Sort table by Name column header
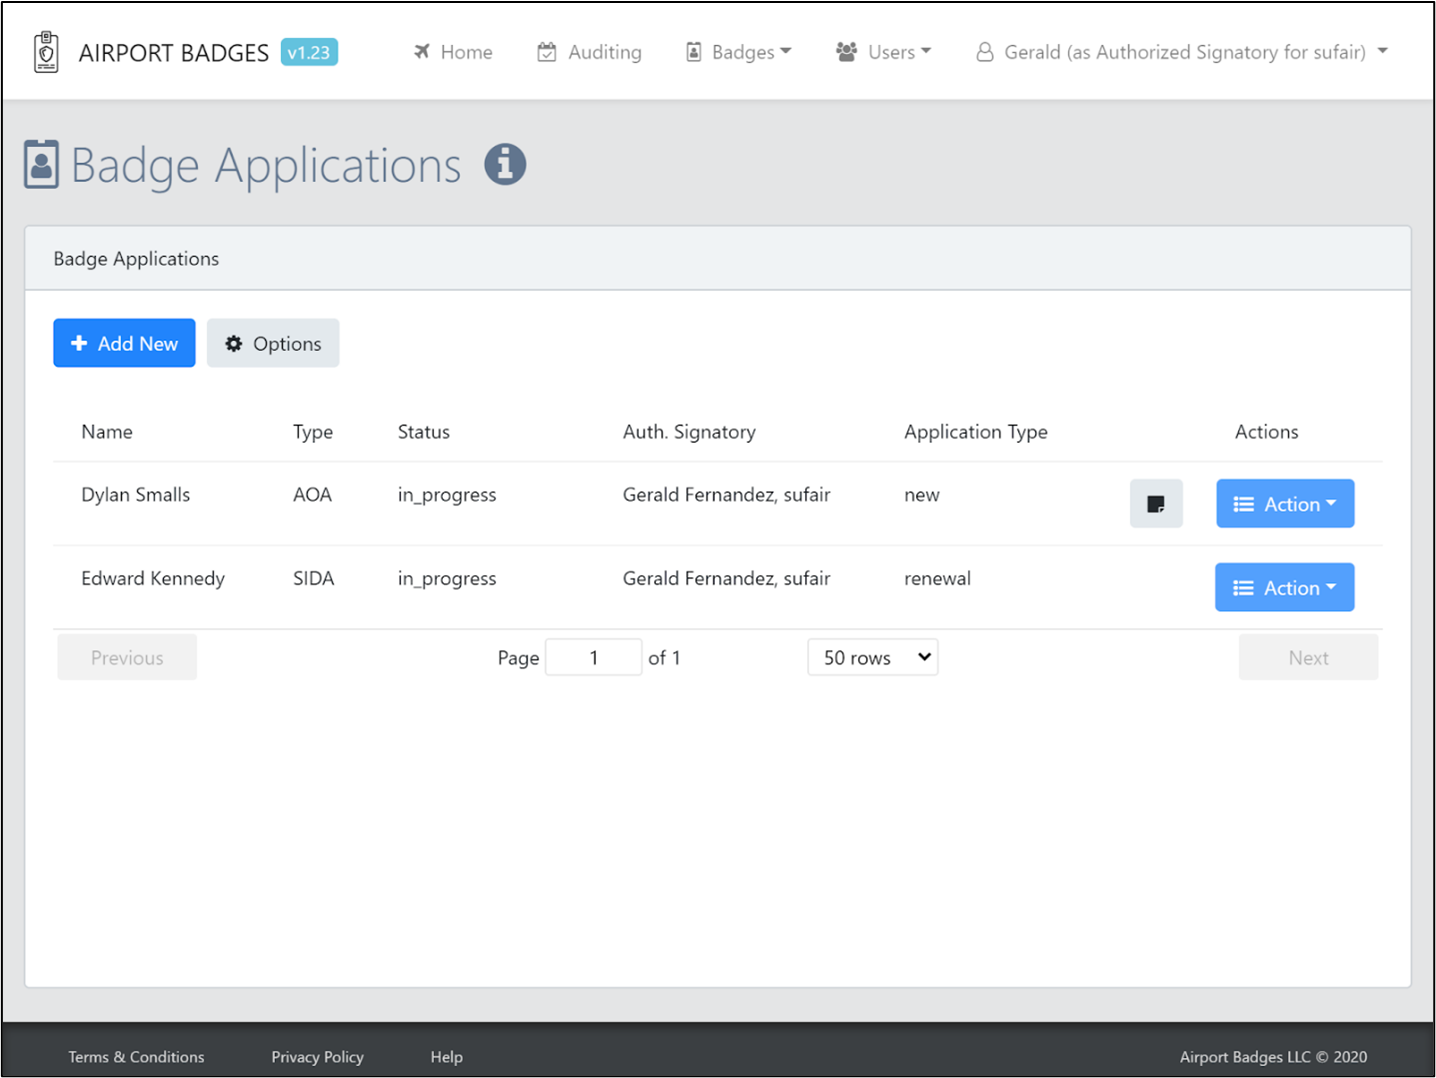Screen dimensions: 1436x1078 (x=107, y=432)
